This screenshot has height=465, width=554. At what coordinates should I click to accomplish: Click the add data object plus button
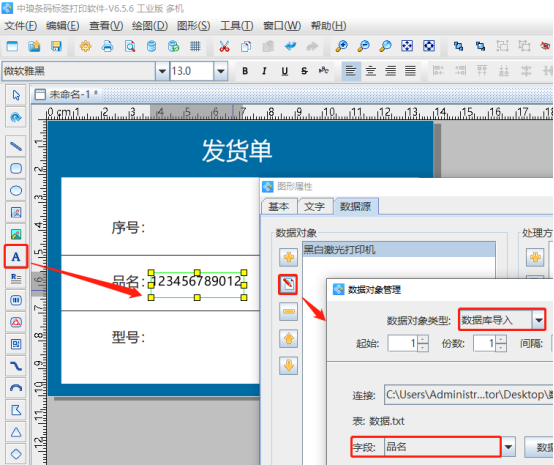click(289, 257)
